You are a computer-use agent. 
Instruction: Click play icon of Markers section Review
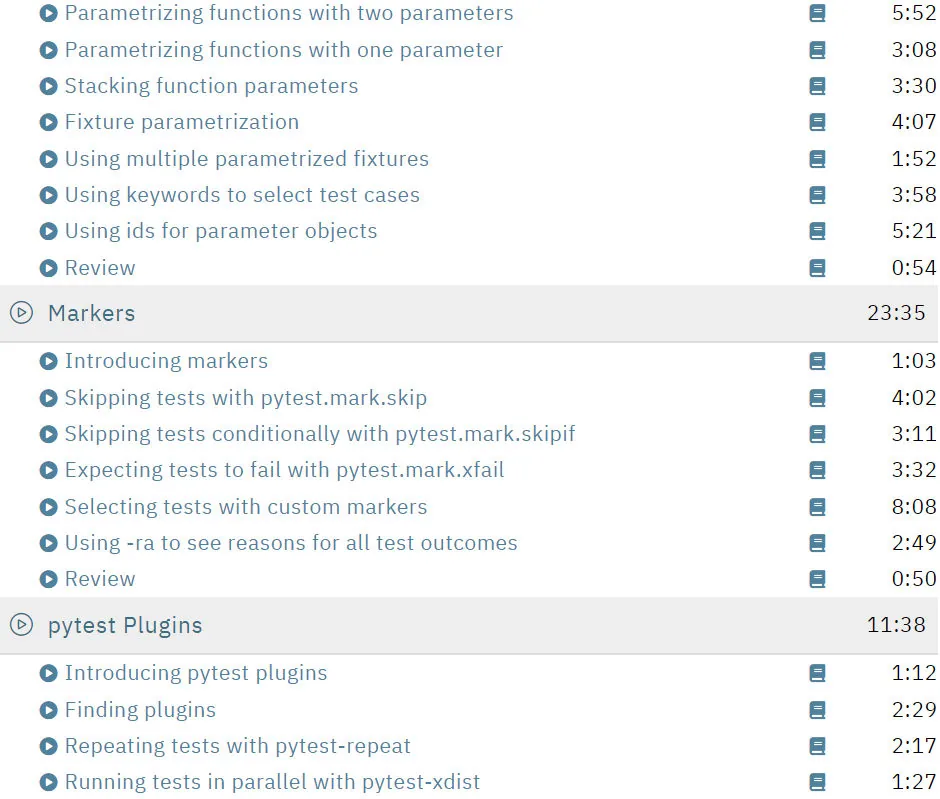point(49,579)
